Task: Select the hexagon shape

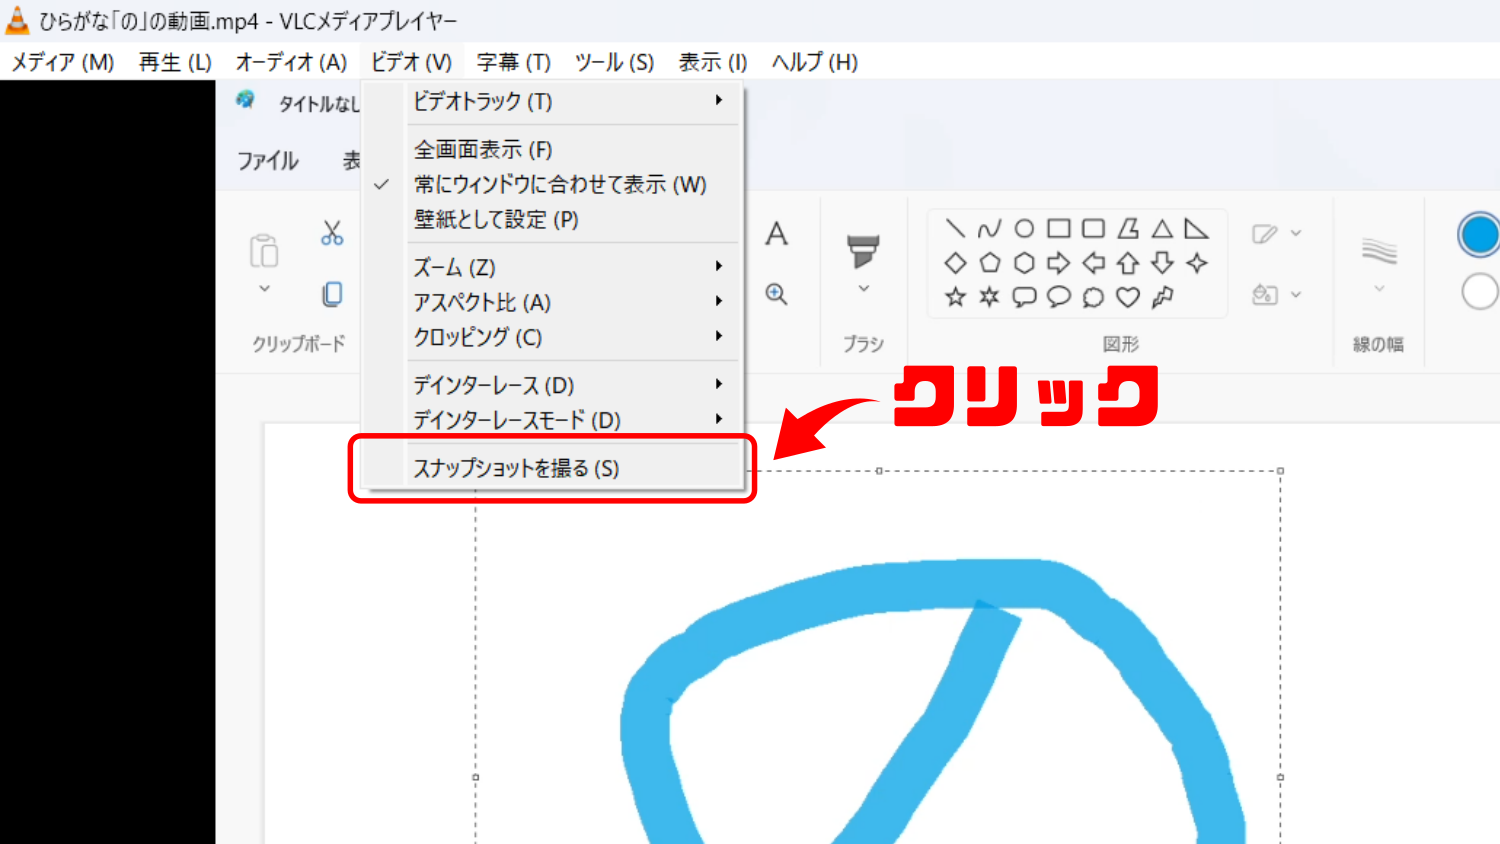Action: click(1024, 263)
